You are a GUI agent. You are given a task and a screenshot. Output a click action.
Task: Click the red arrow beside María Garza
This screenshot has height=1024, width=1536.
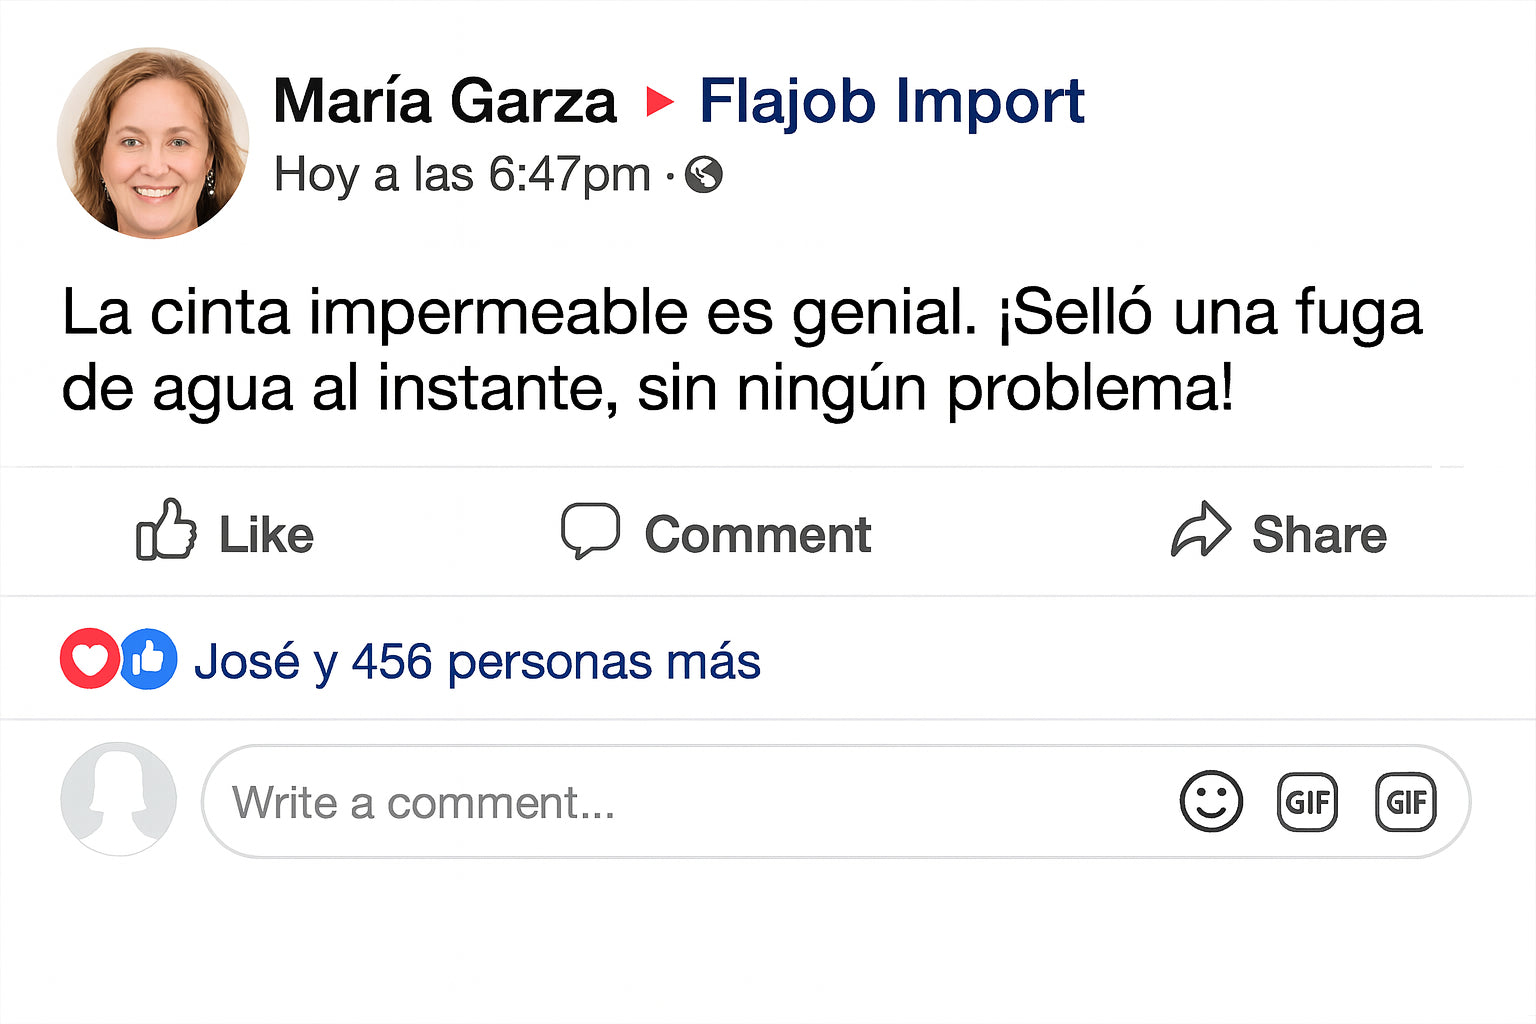tap(659, 101)
